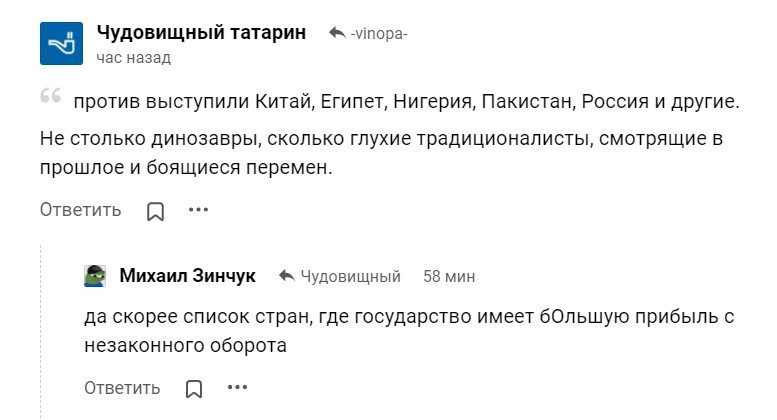Image resolution: width=777 pixels, height=420 pixels.
Task: Jump to parent comment by -vinopa-
Action: pyautogui.click(x=379, y=34)
